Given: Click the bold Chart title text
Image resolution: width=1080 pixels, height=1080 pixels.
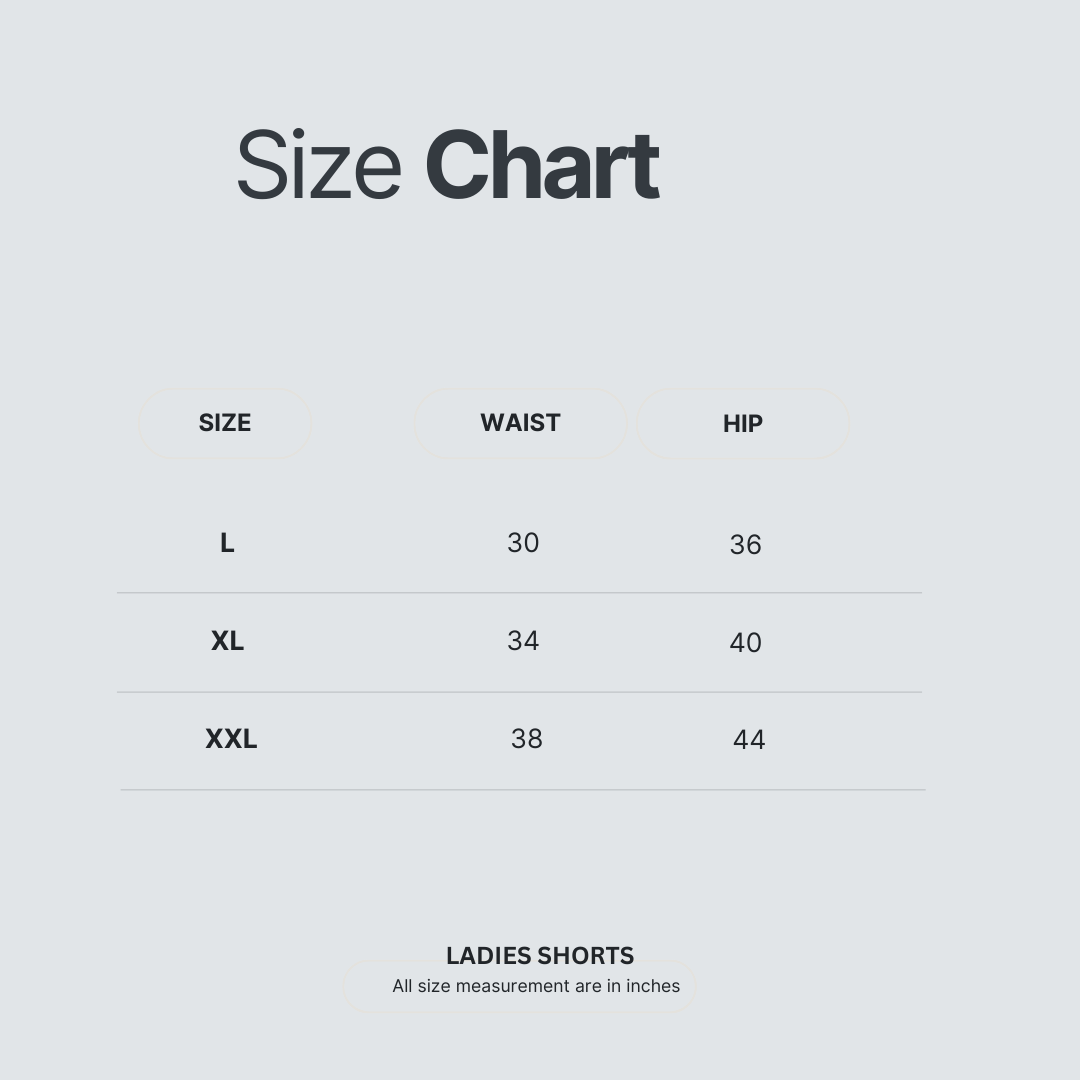Looking at the screenshot, I should coord(543,165).
